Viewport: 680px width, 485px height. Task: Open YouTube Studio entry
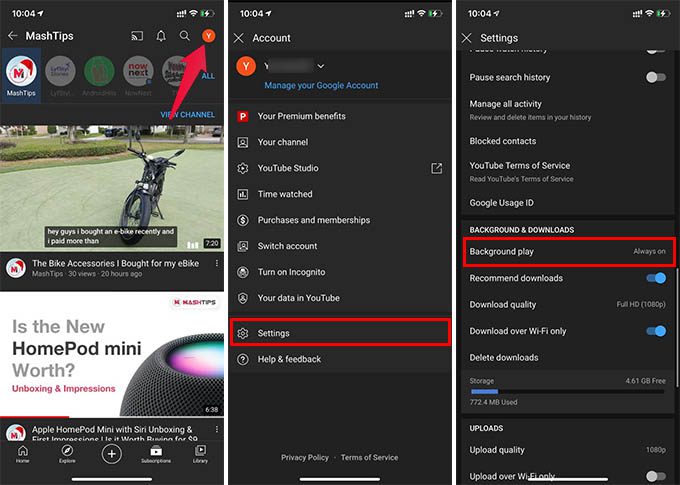(340, 168)
